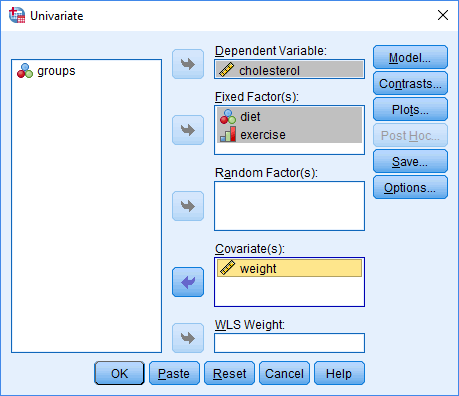Click OK to run the analysis
Viewport: 459px width, 396px height.
(119, 373)
